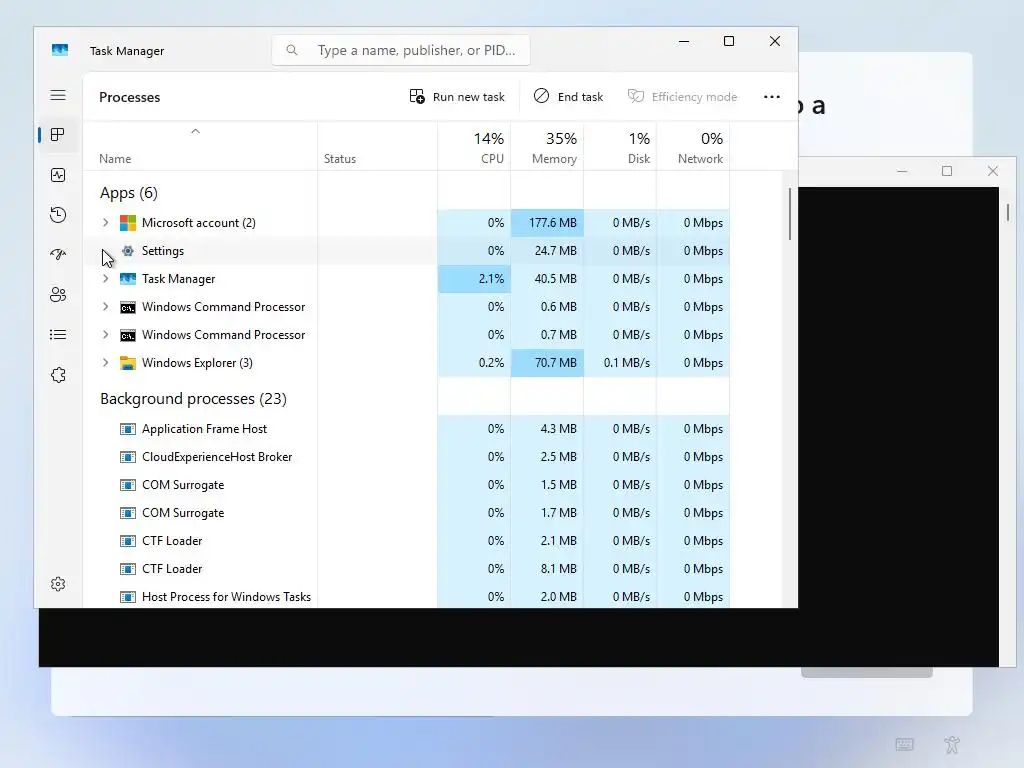Expand the Task Manager process row
Viewport: 1024px width, 768px height.
[106, 279]
